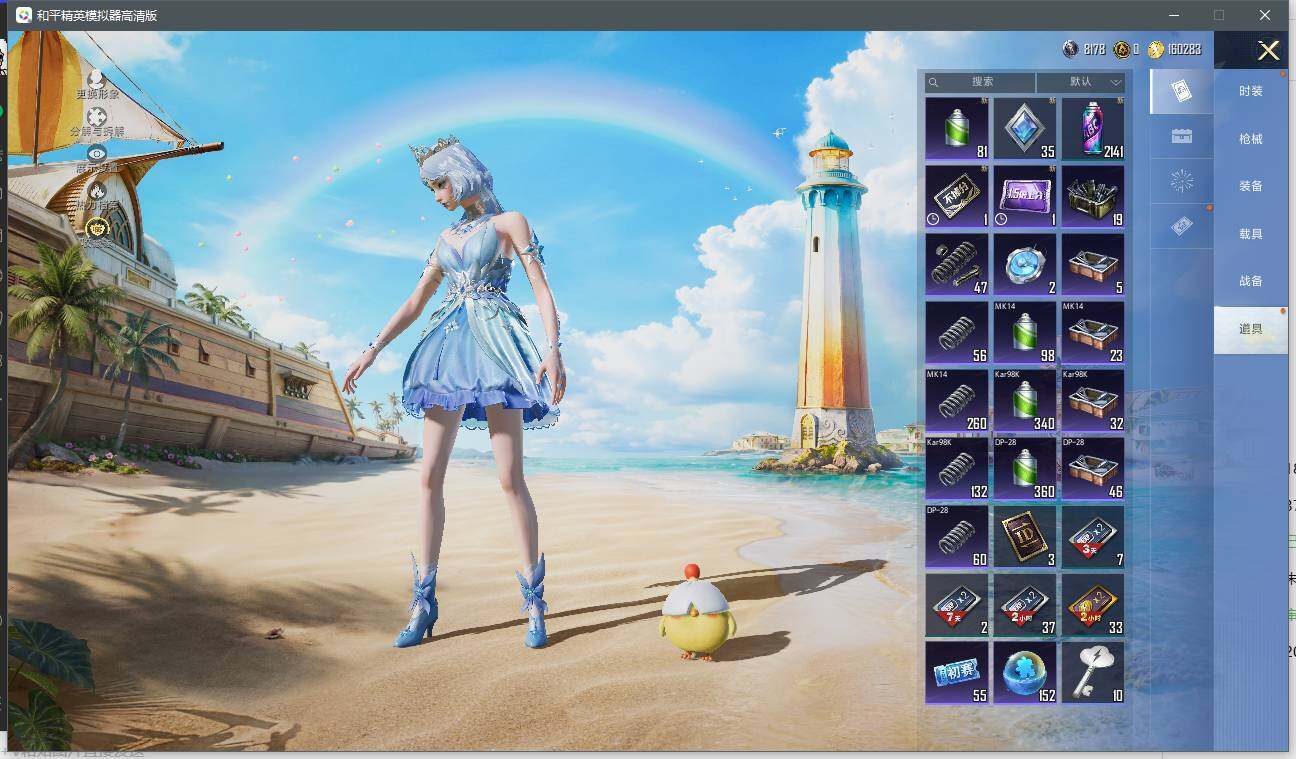Select the MK14 paint can item 98
Screen dimensions: 1296x759
point(1025,333)
